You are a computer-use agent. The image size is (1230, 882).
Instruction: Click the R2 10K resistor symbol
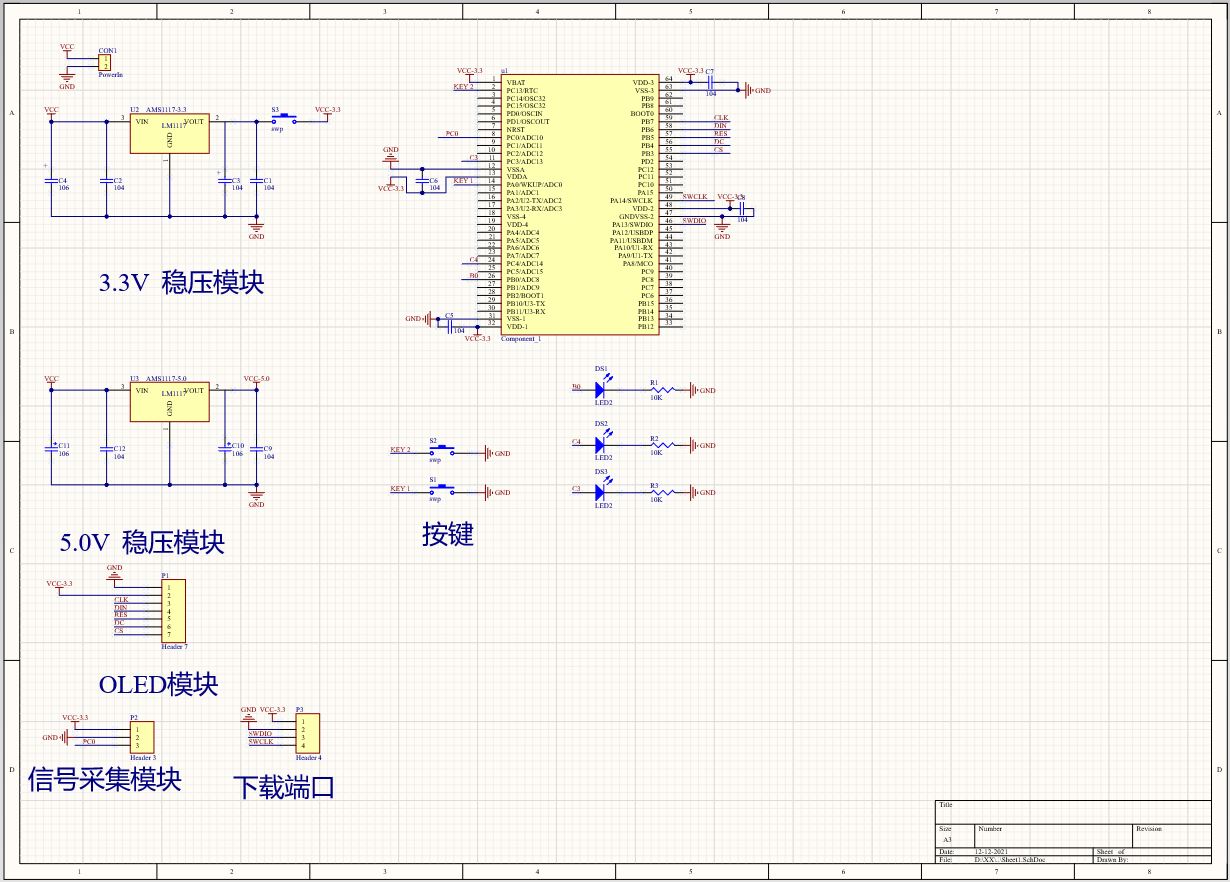point(664,444)
